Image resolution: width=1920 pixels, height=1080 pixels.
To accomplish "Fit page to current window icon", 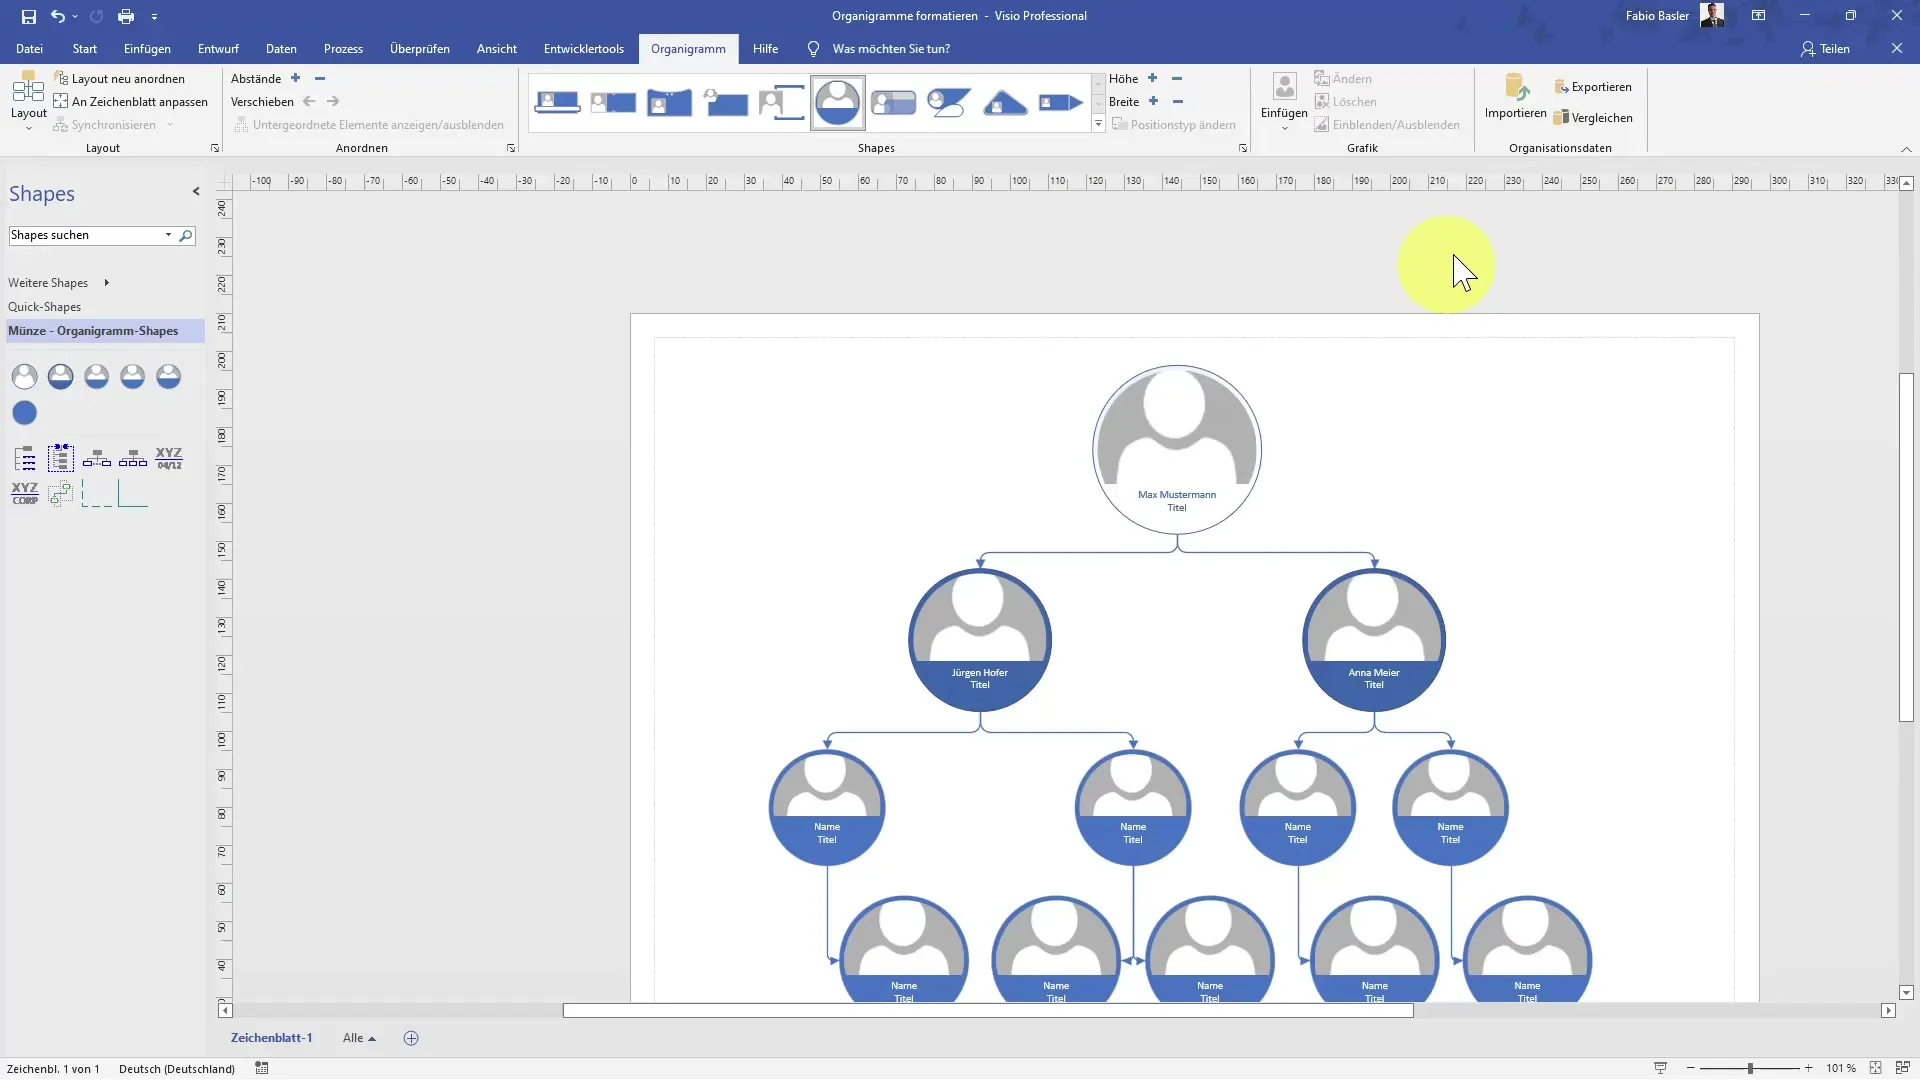I will [x=1875, y=1068].
